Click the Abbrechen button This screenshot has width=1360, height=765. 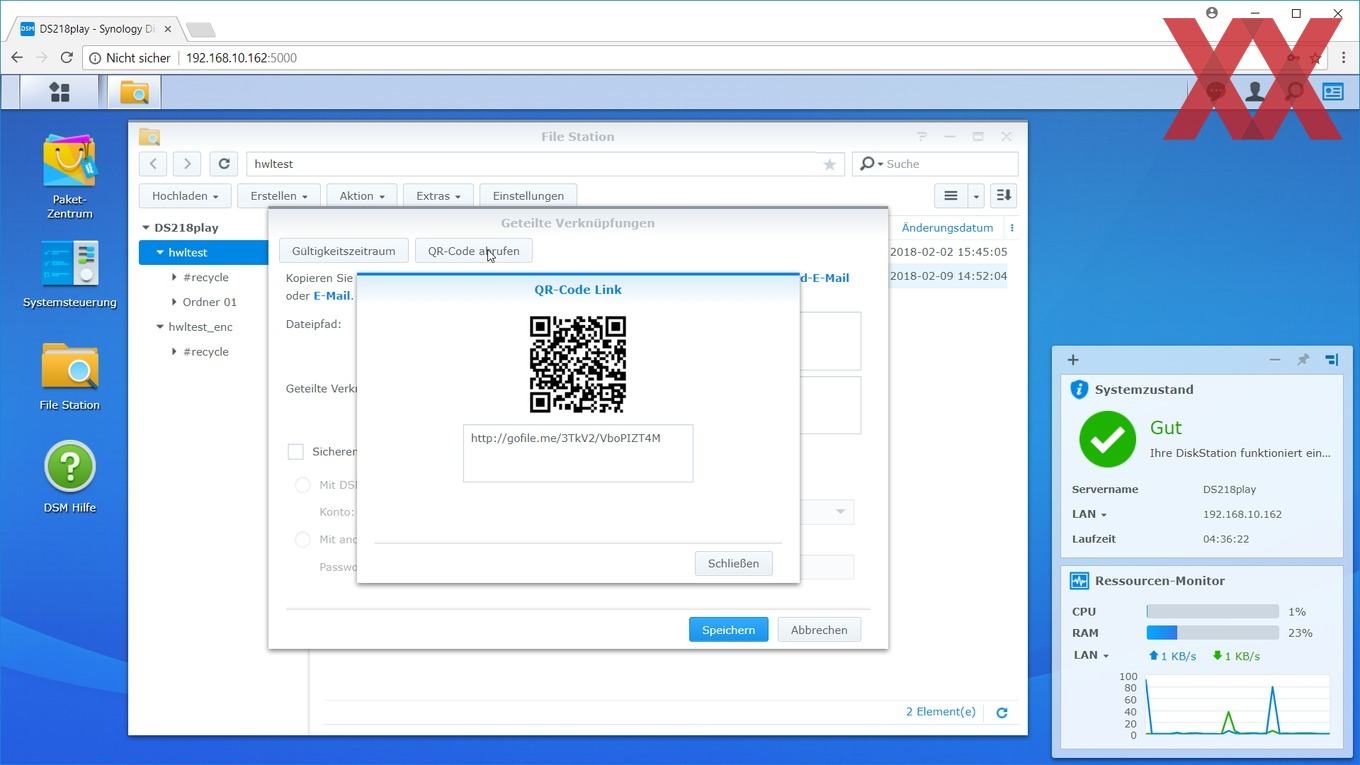tap(819, 630)
